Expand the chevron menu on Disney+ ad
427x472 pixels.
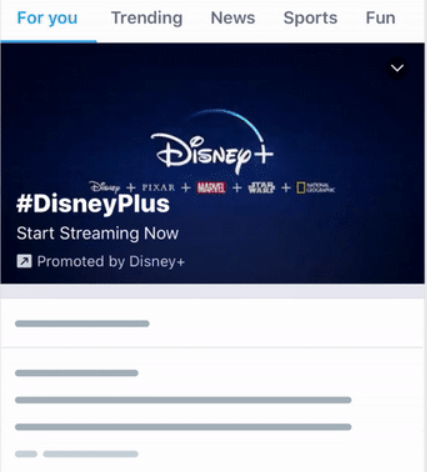(x=397, y=68)
